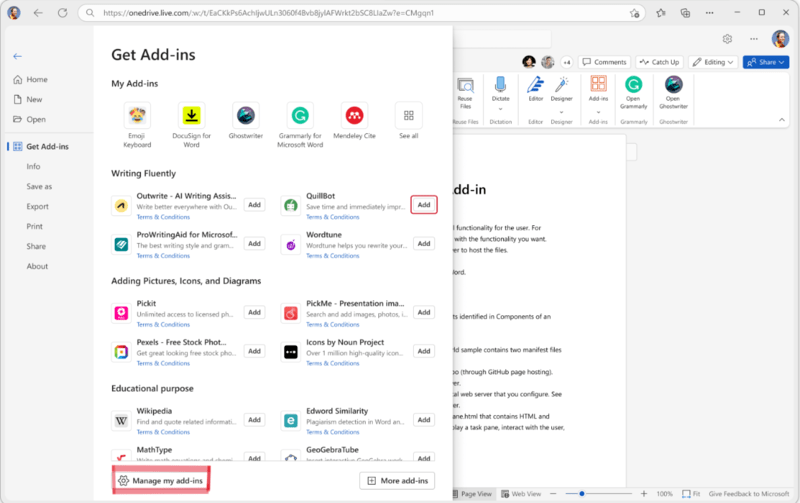The height and width of the screenshot is (503, 800).
Task: Add the QuillBot add-in
Action: point(424,205)
